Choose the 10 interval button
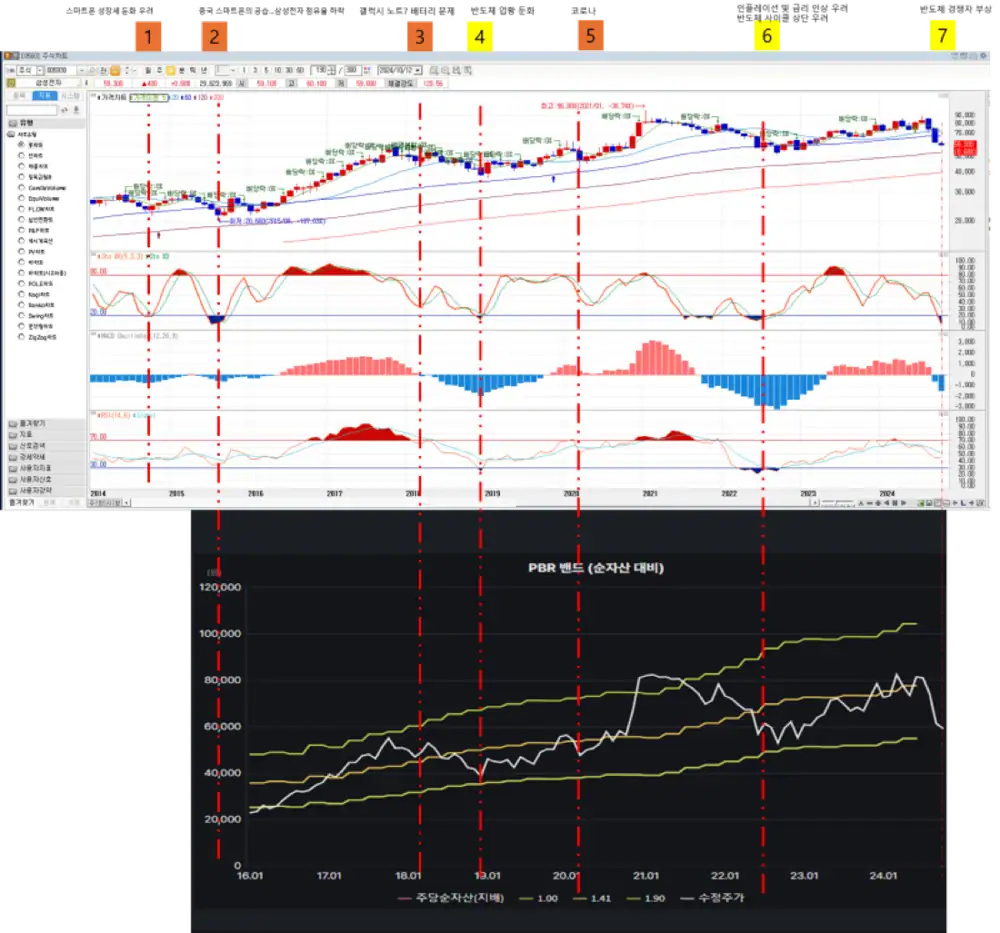This screenshot has width=1000, height=933. pyautogui.click(x=277, y=70)
